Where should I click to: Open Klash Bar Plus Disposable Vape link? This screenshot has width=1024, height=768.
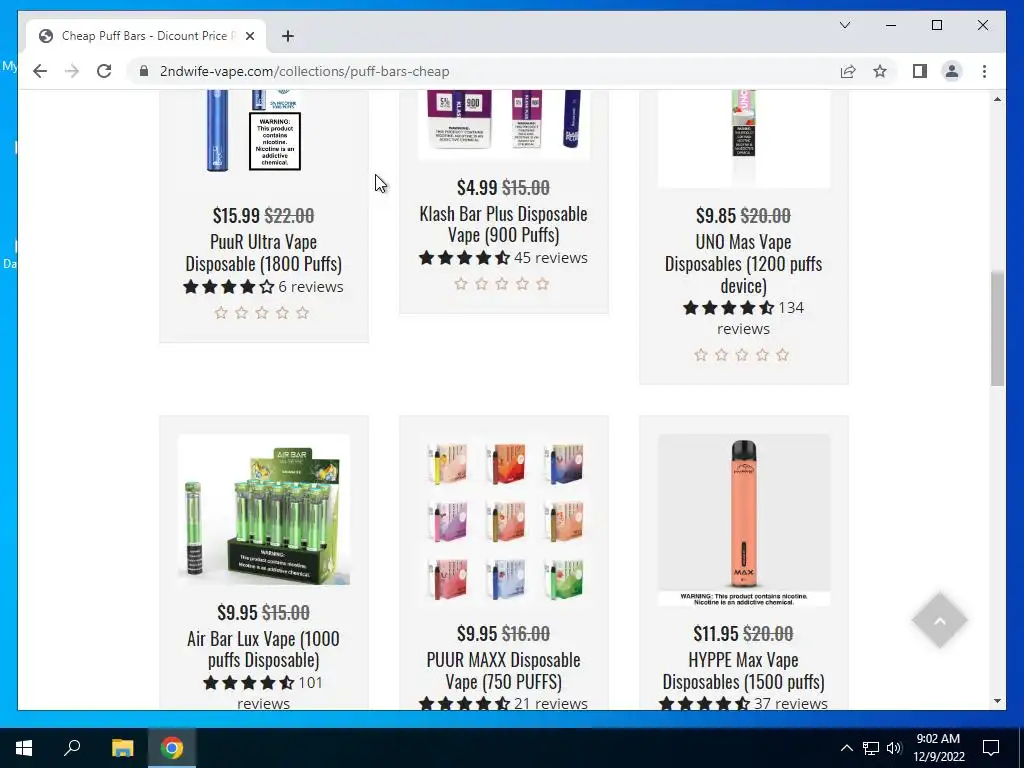(x=503, y=224)
